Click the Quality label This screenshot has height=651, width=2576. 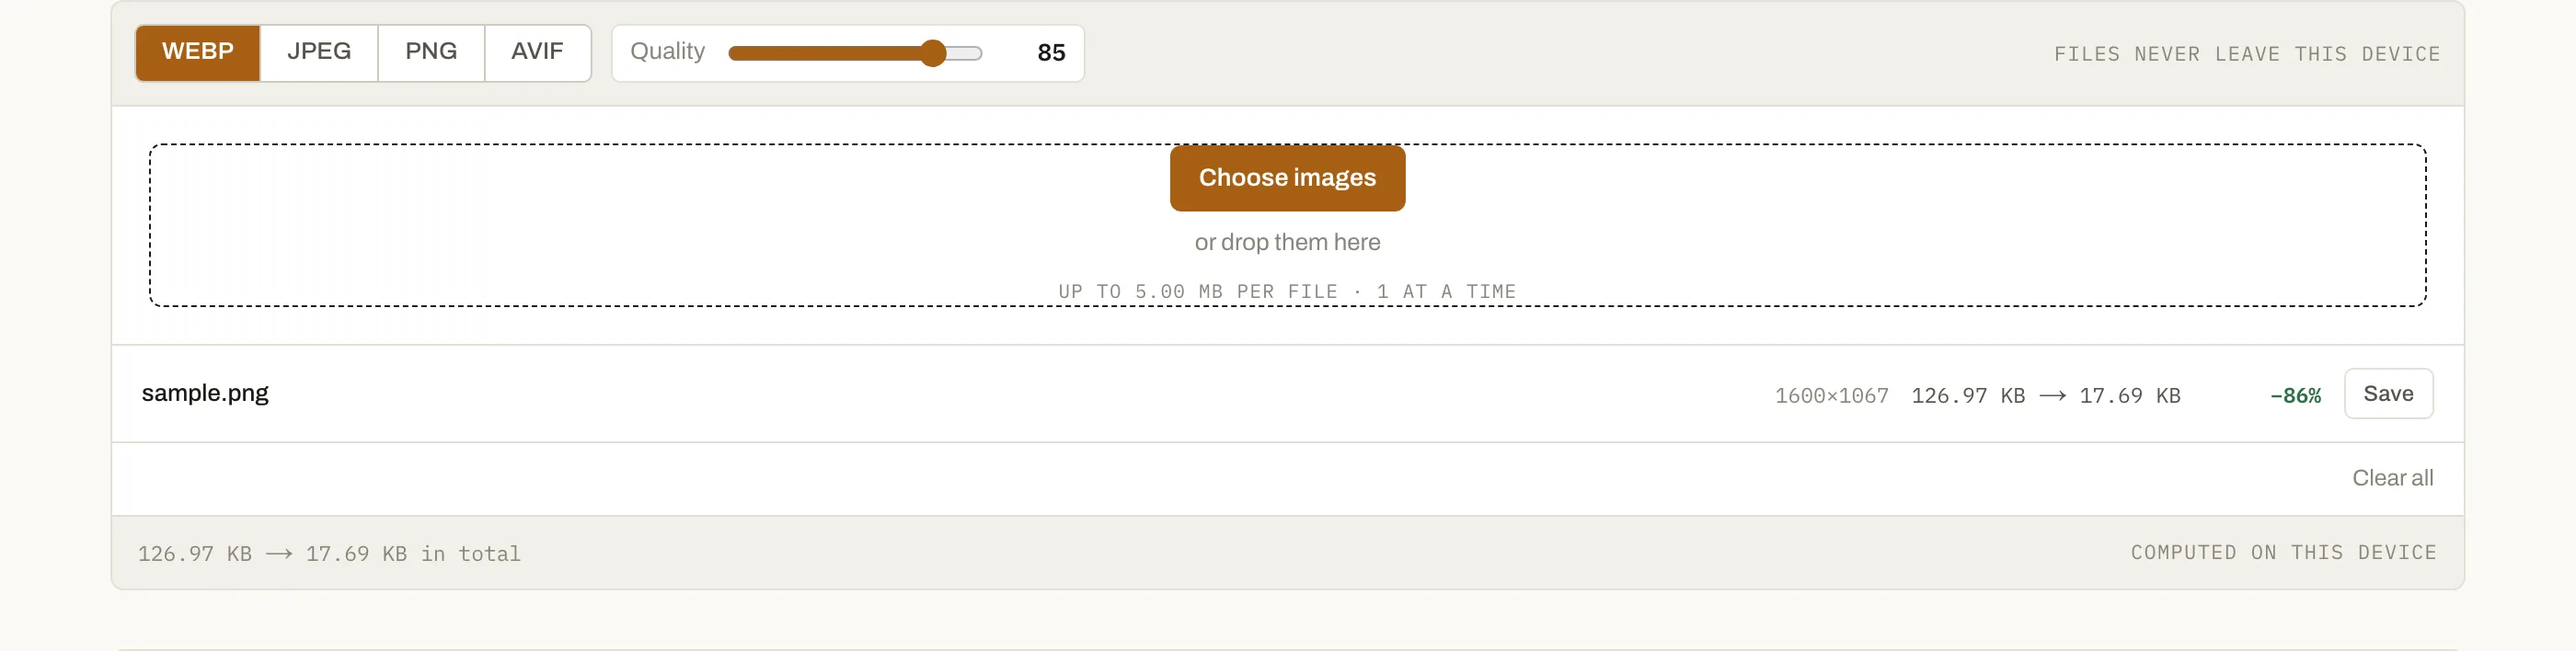(x=667, y=51)
